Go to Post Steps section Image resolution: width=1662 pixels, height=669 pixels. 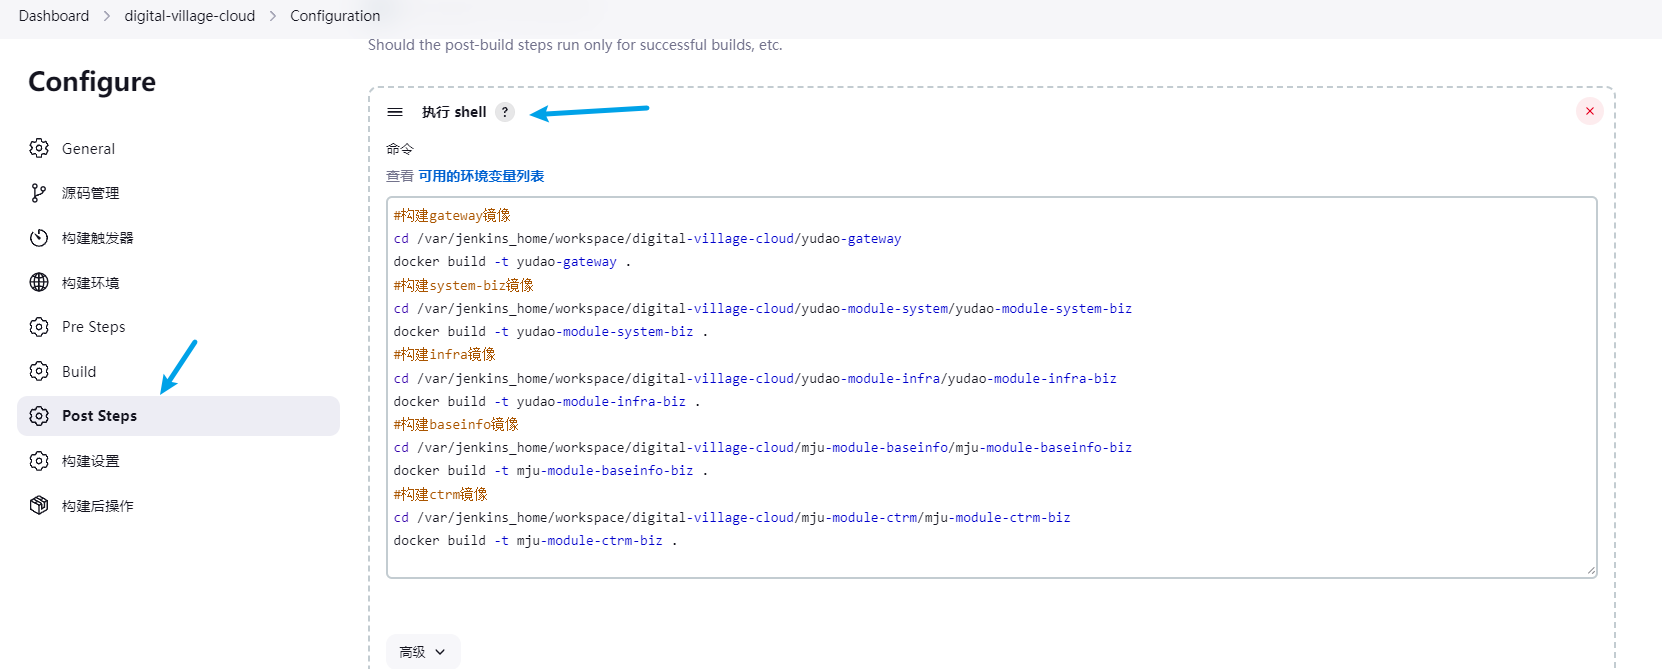(99, 416)
